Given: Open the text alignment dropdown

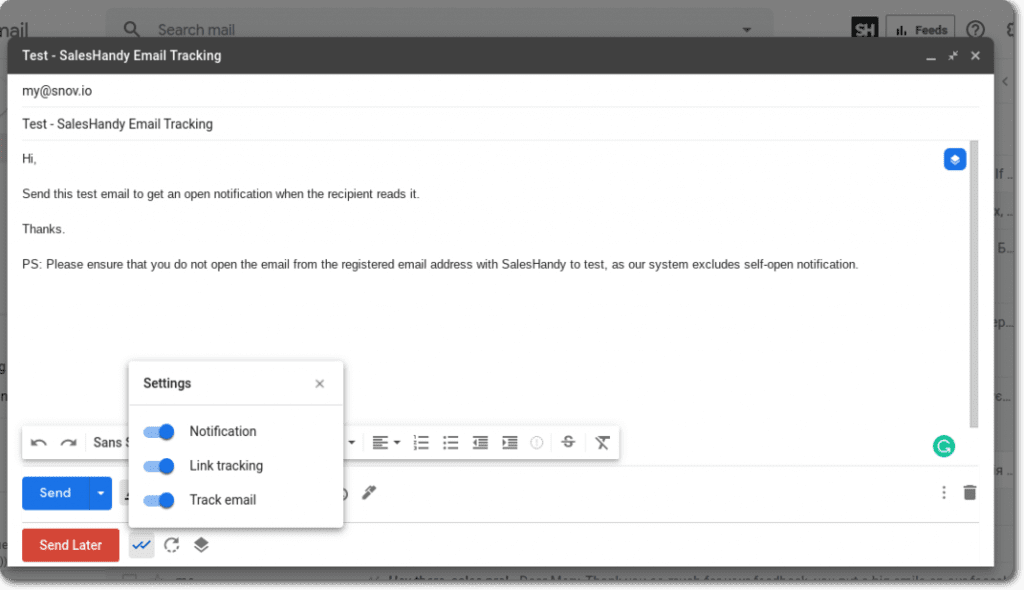Looking at the screenshot, I should pyautogui.click(x=384, y=442).
